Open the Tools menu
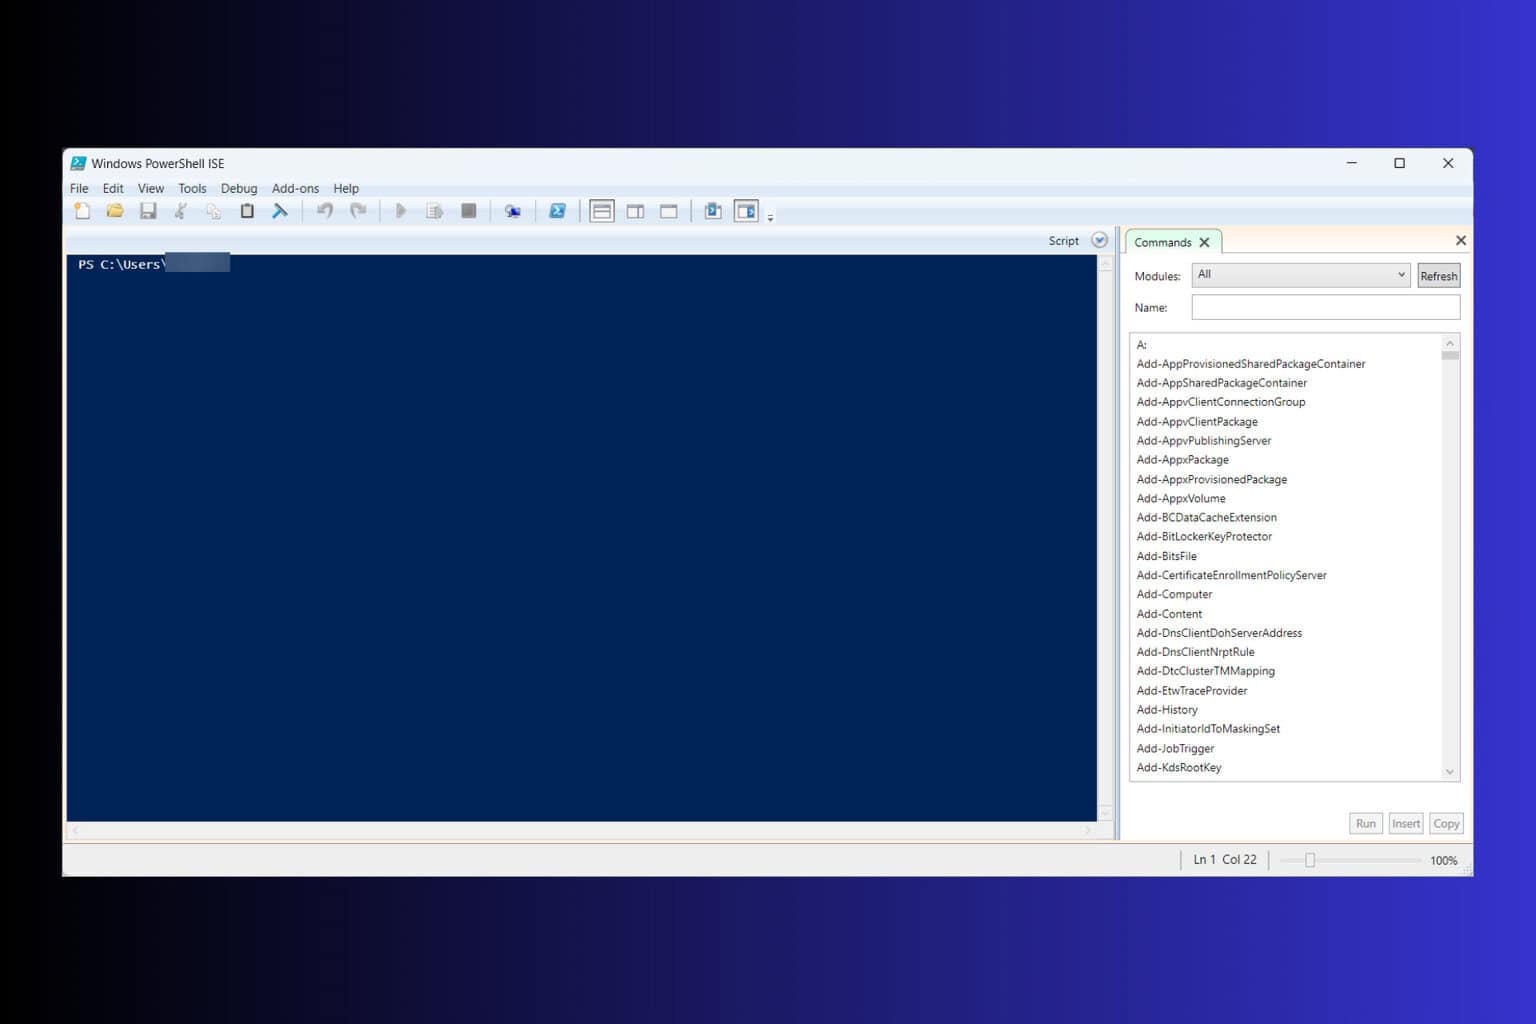This screenshot has width=1536, height=1024. [x=192, y=188]
